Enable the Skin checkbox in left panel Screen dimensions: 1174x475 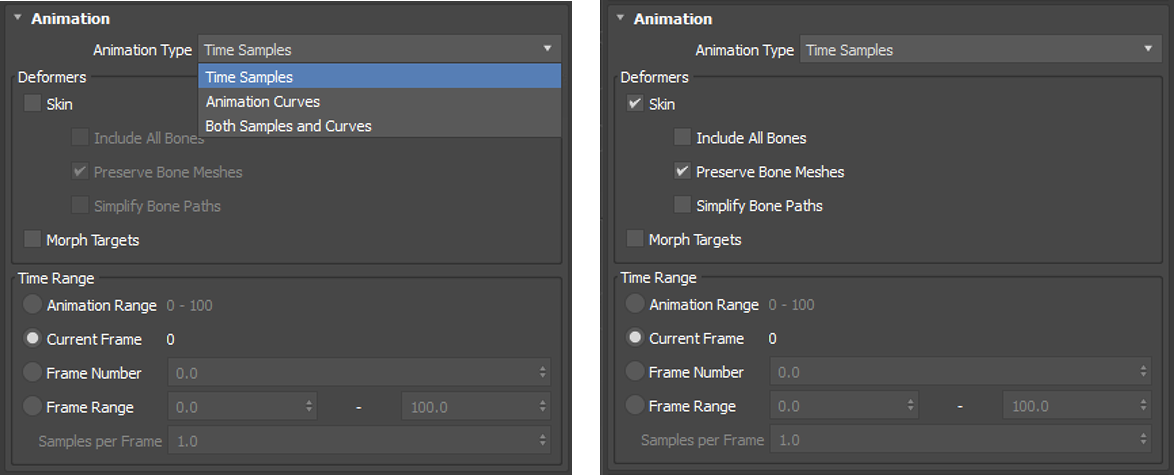(x=33, y=104)
